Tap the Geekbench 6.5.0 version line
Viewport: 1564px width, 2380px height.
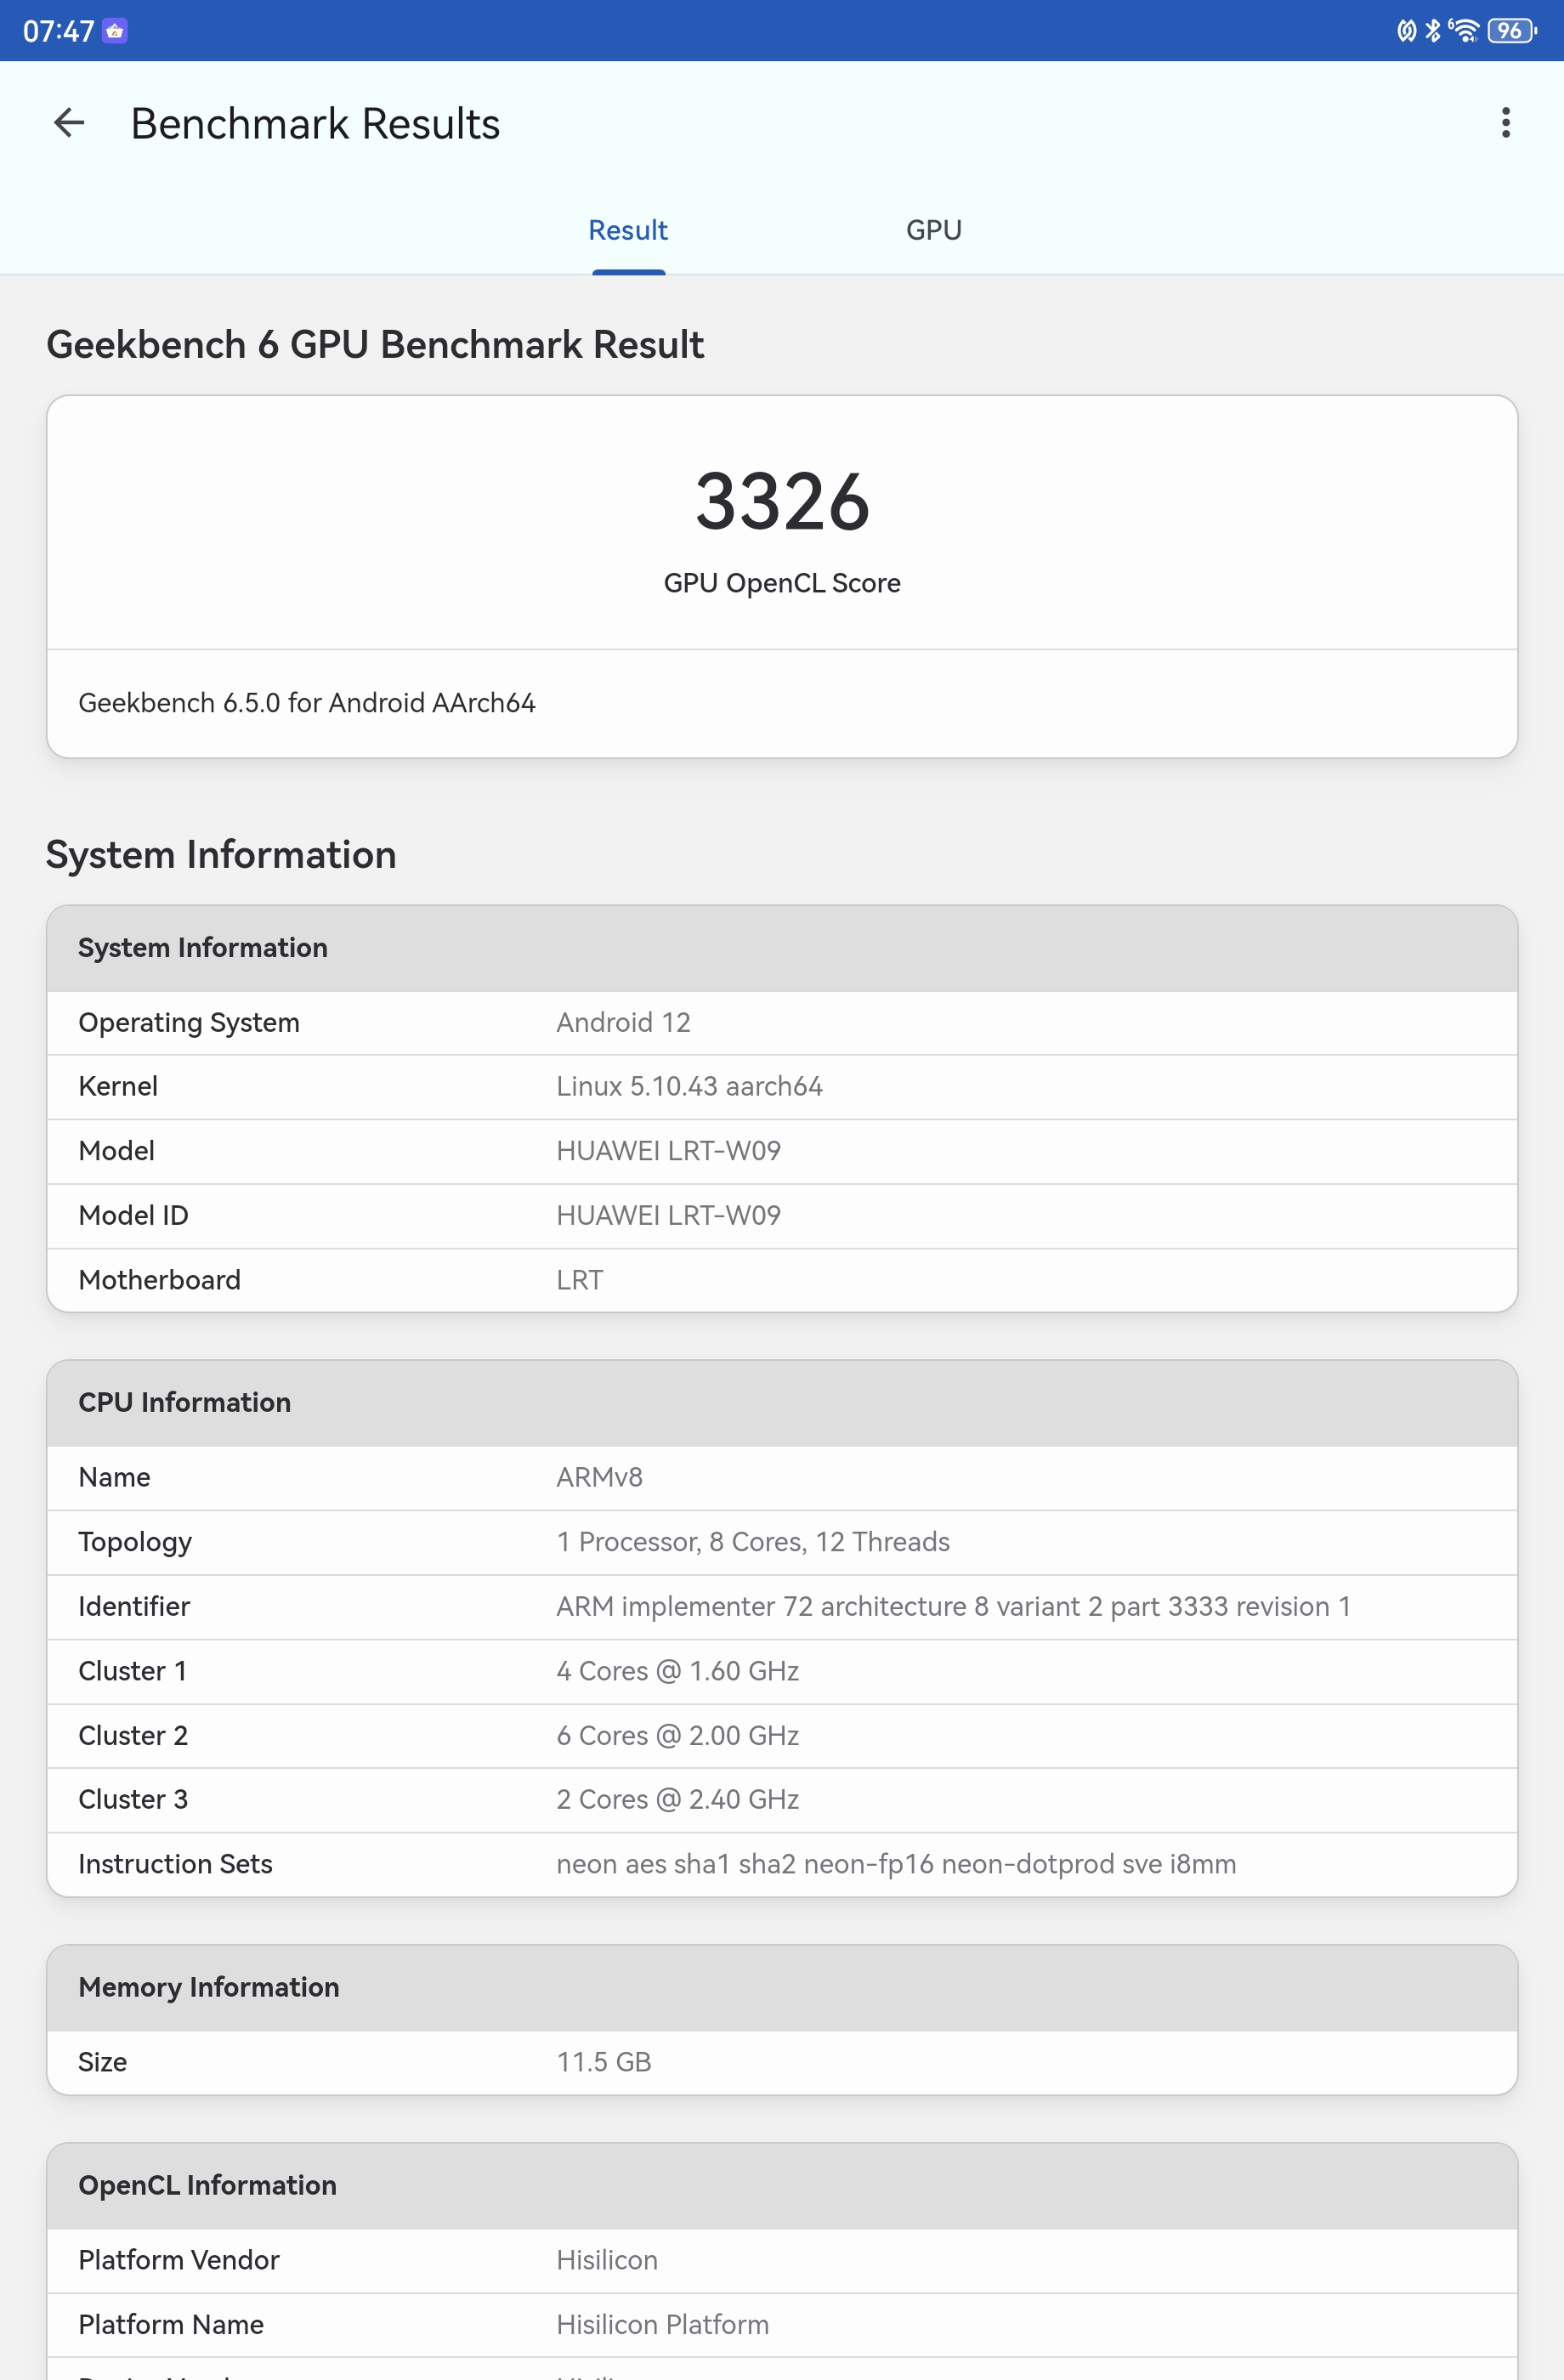tap(307, 703)
